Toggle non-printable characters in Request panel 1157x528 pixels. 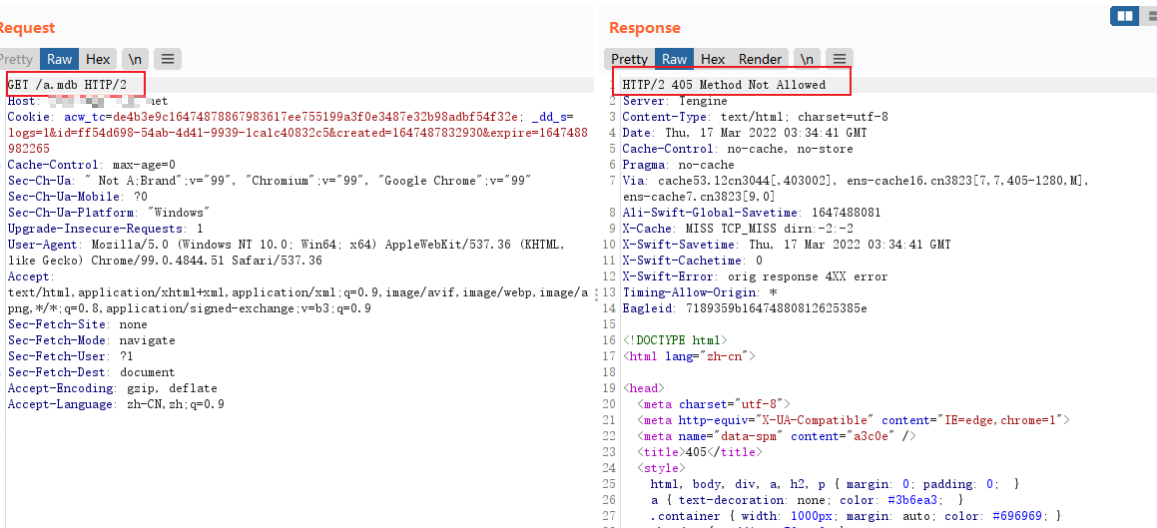(134, 59)
